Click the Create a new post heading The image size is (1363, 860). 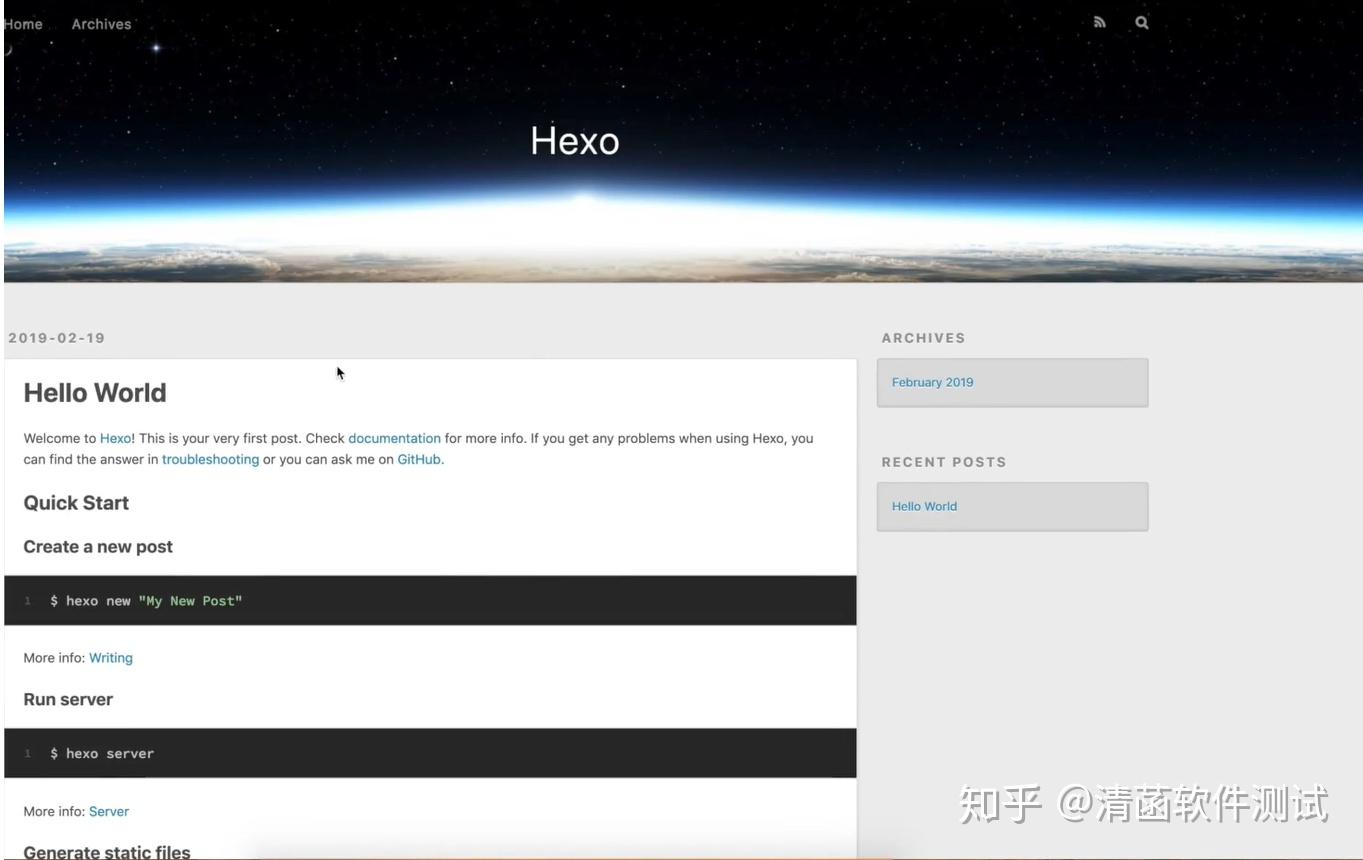[98, 547]
